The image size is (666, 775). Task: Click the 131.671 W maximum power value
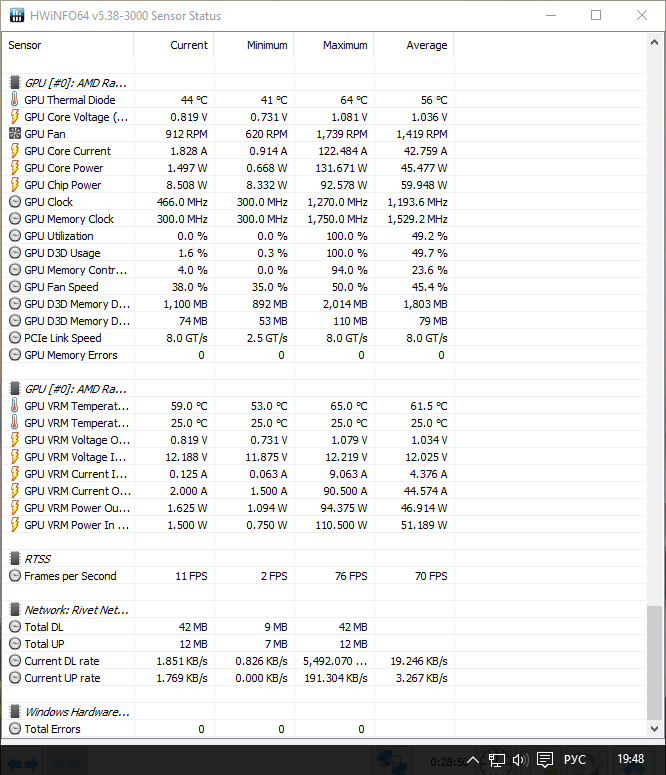click(x=341, y=168)
